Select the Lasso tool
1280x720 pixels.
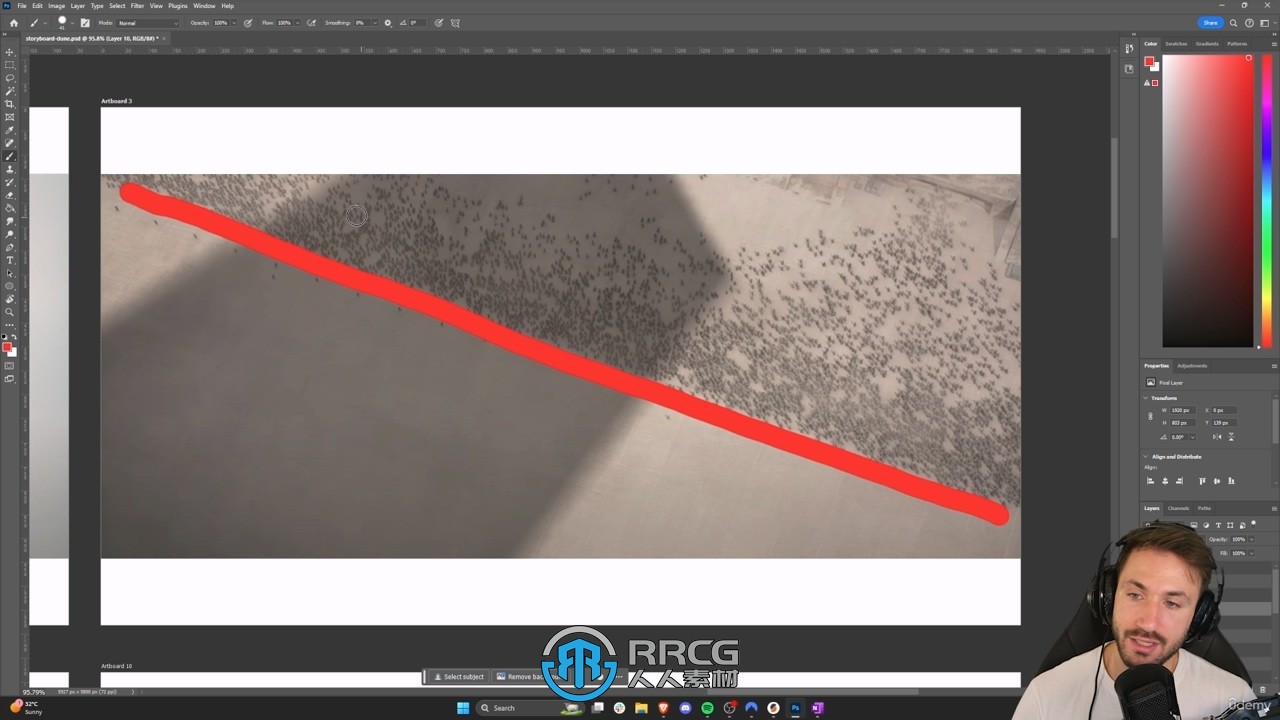point(10,78)
